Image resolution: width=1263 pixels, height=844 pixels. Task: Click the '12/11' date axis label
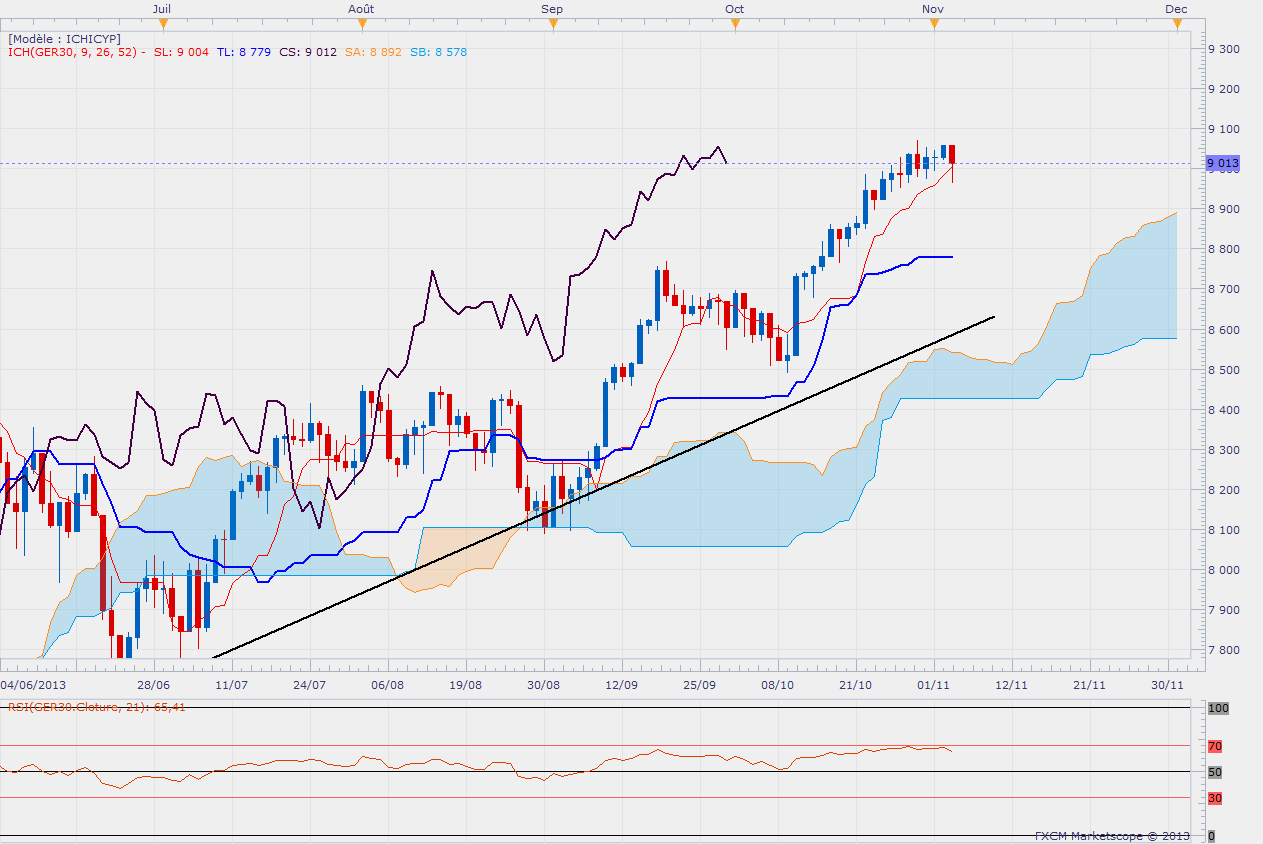pos(1011,684)
